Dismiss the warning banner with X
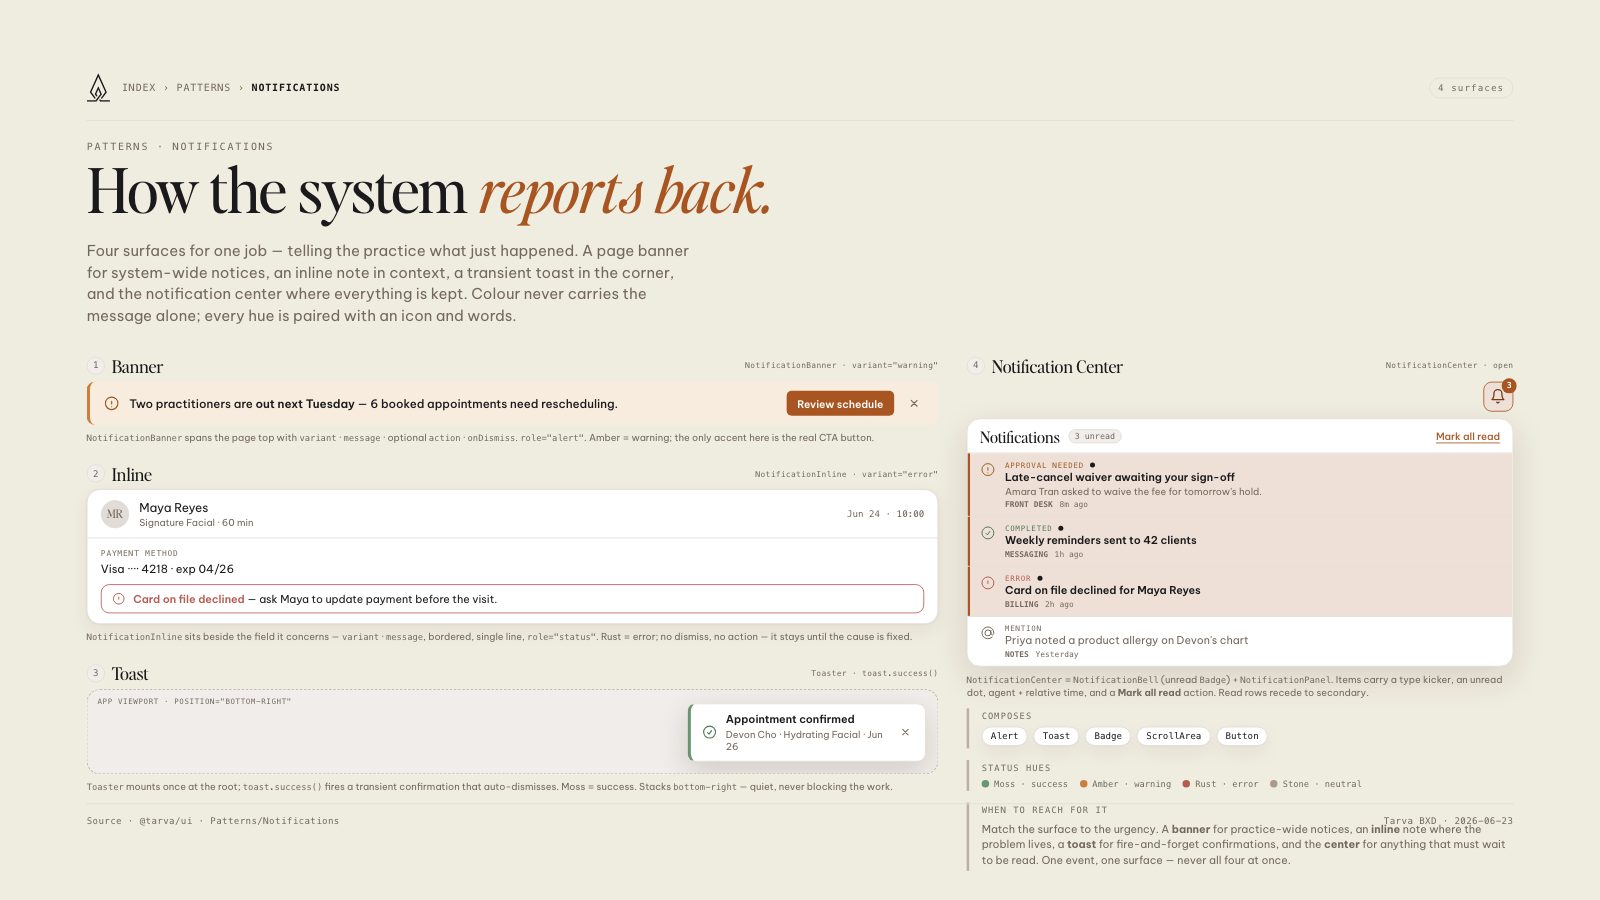Viewport: 1600px width, 900px height. point(914,404)
